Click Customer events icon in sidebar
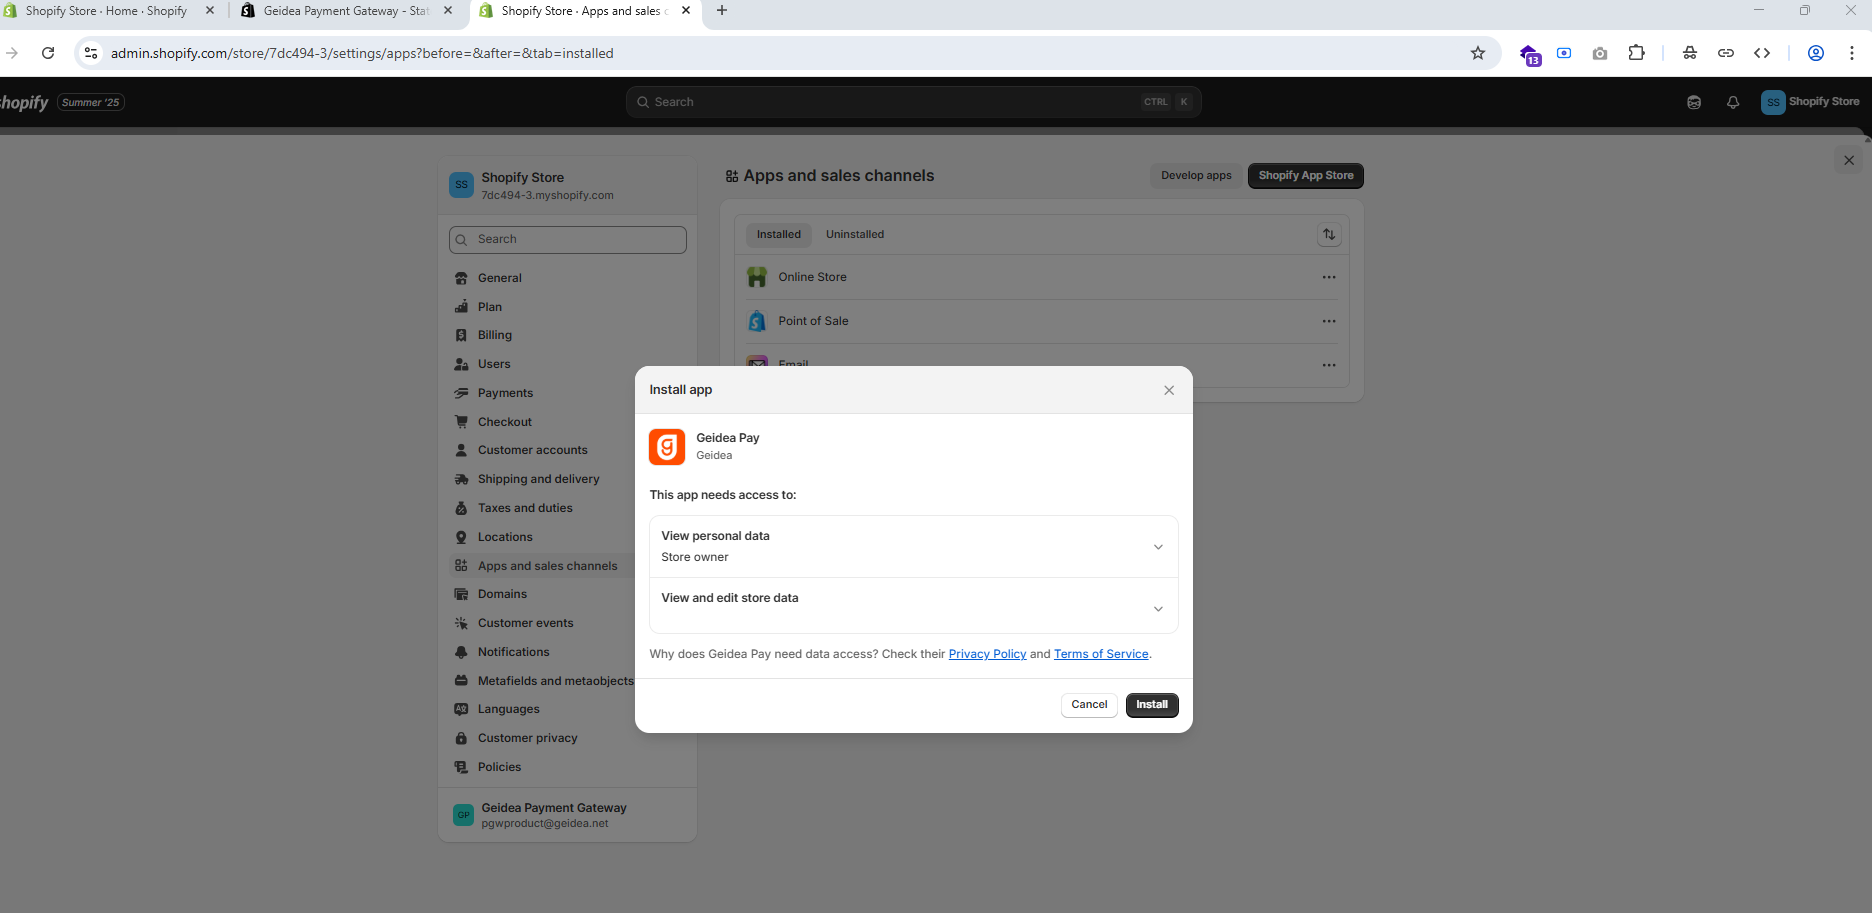1872x913 pixels. tap(461, 624)
